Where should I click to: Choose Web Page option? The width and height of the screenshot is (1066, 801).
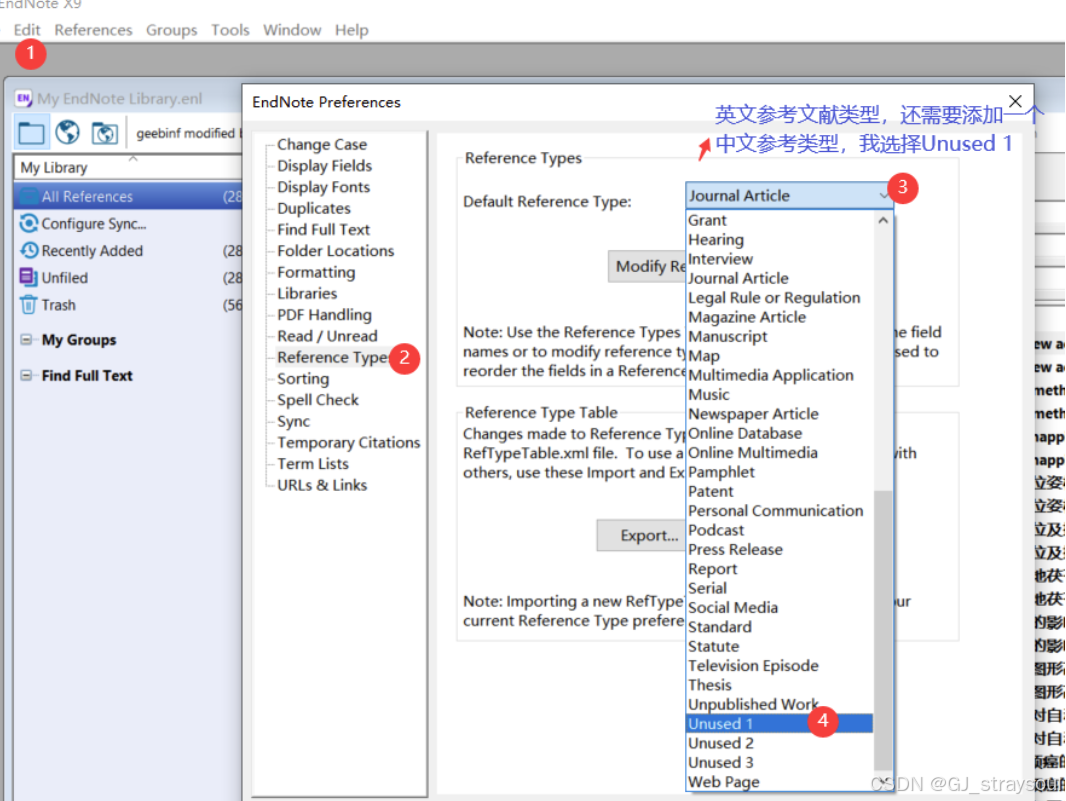tap(780, 782)
